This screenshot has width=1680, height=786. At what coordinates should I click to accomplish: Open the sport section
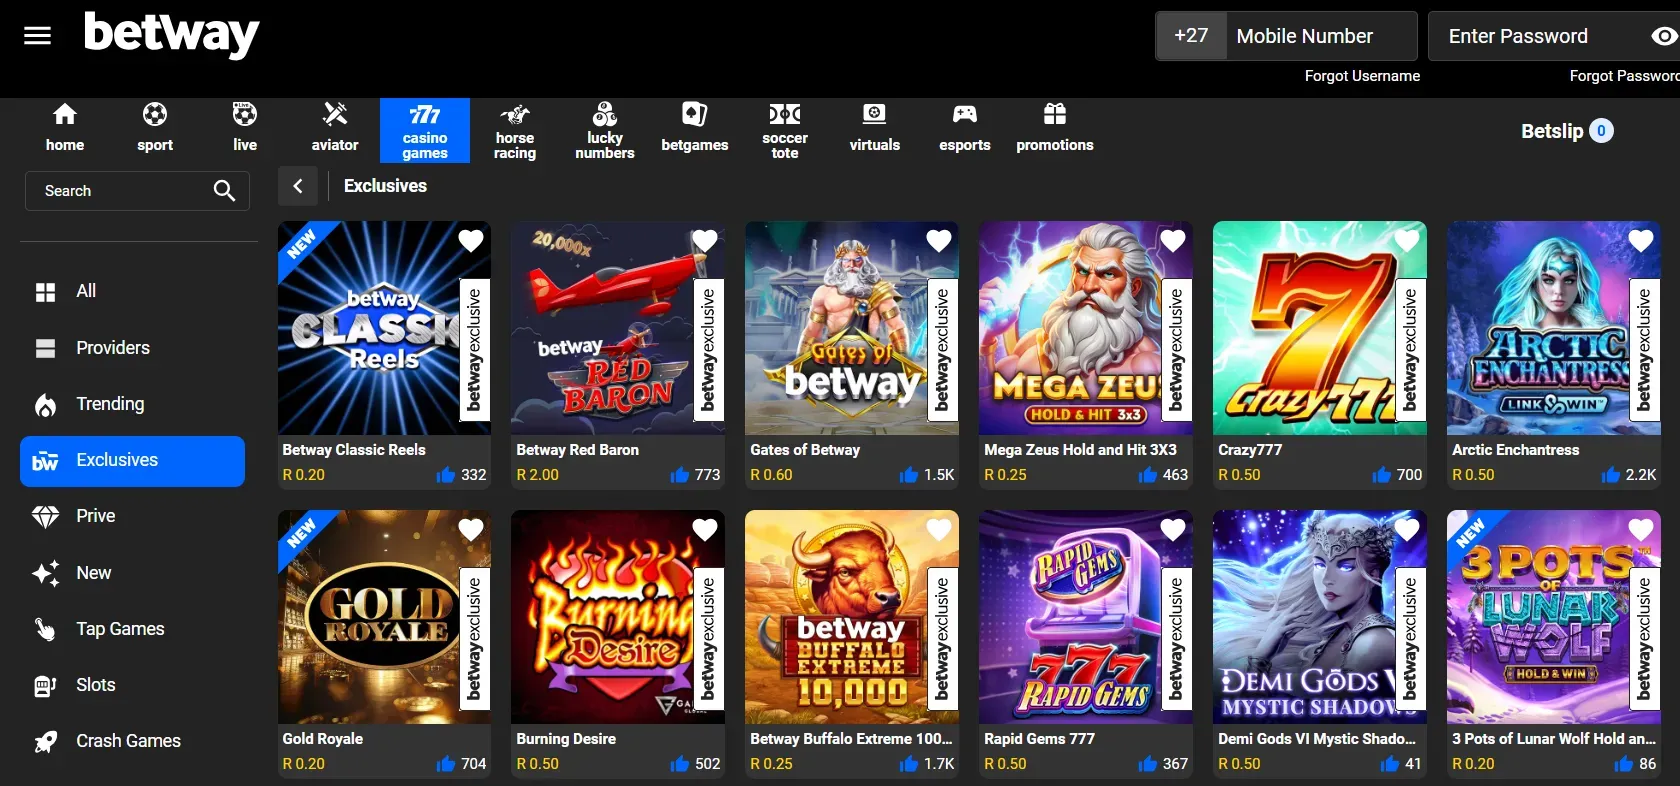155,128
